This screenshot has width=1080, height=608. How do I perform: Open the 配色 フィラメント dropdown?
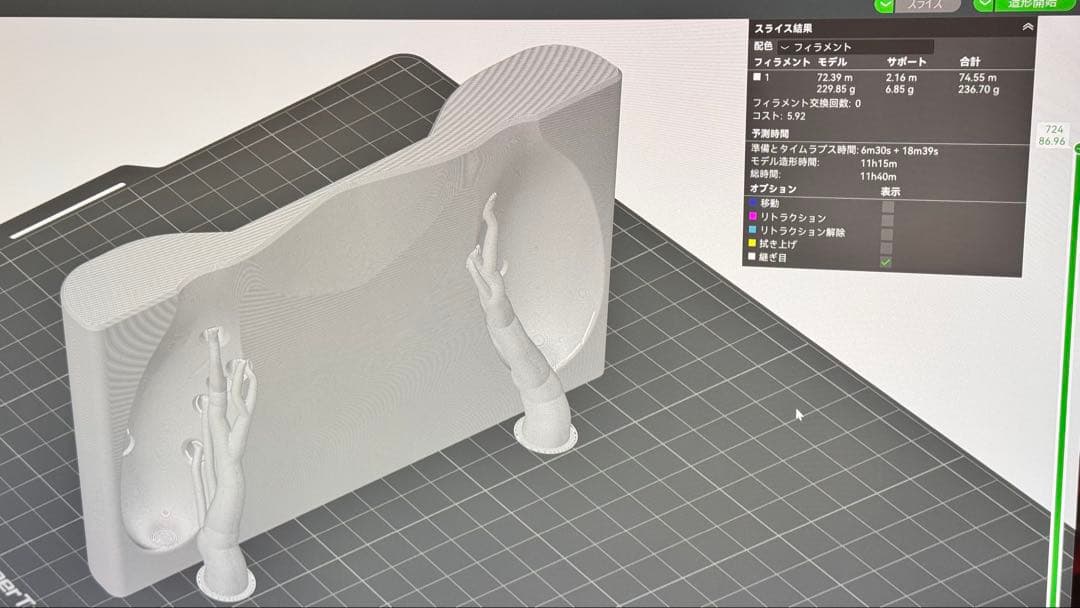[x=856, y=47]
